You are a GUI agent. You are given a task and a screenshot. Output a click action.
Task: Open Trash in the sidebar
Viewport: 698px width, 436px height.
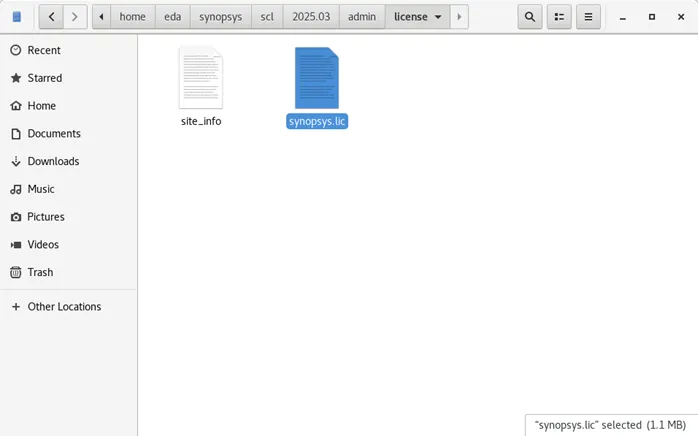point(69,272)
